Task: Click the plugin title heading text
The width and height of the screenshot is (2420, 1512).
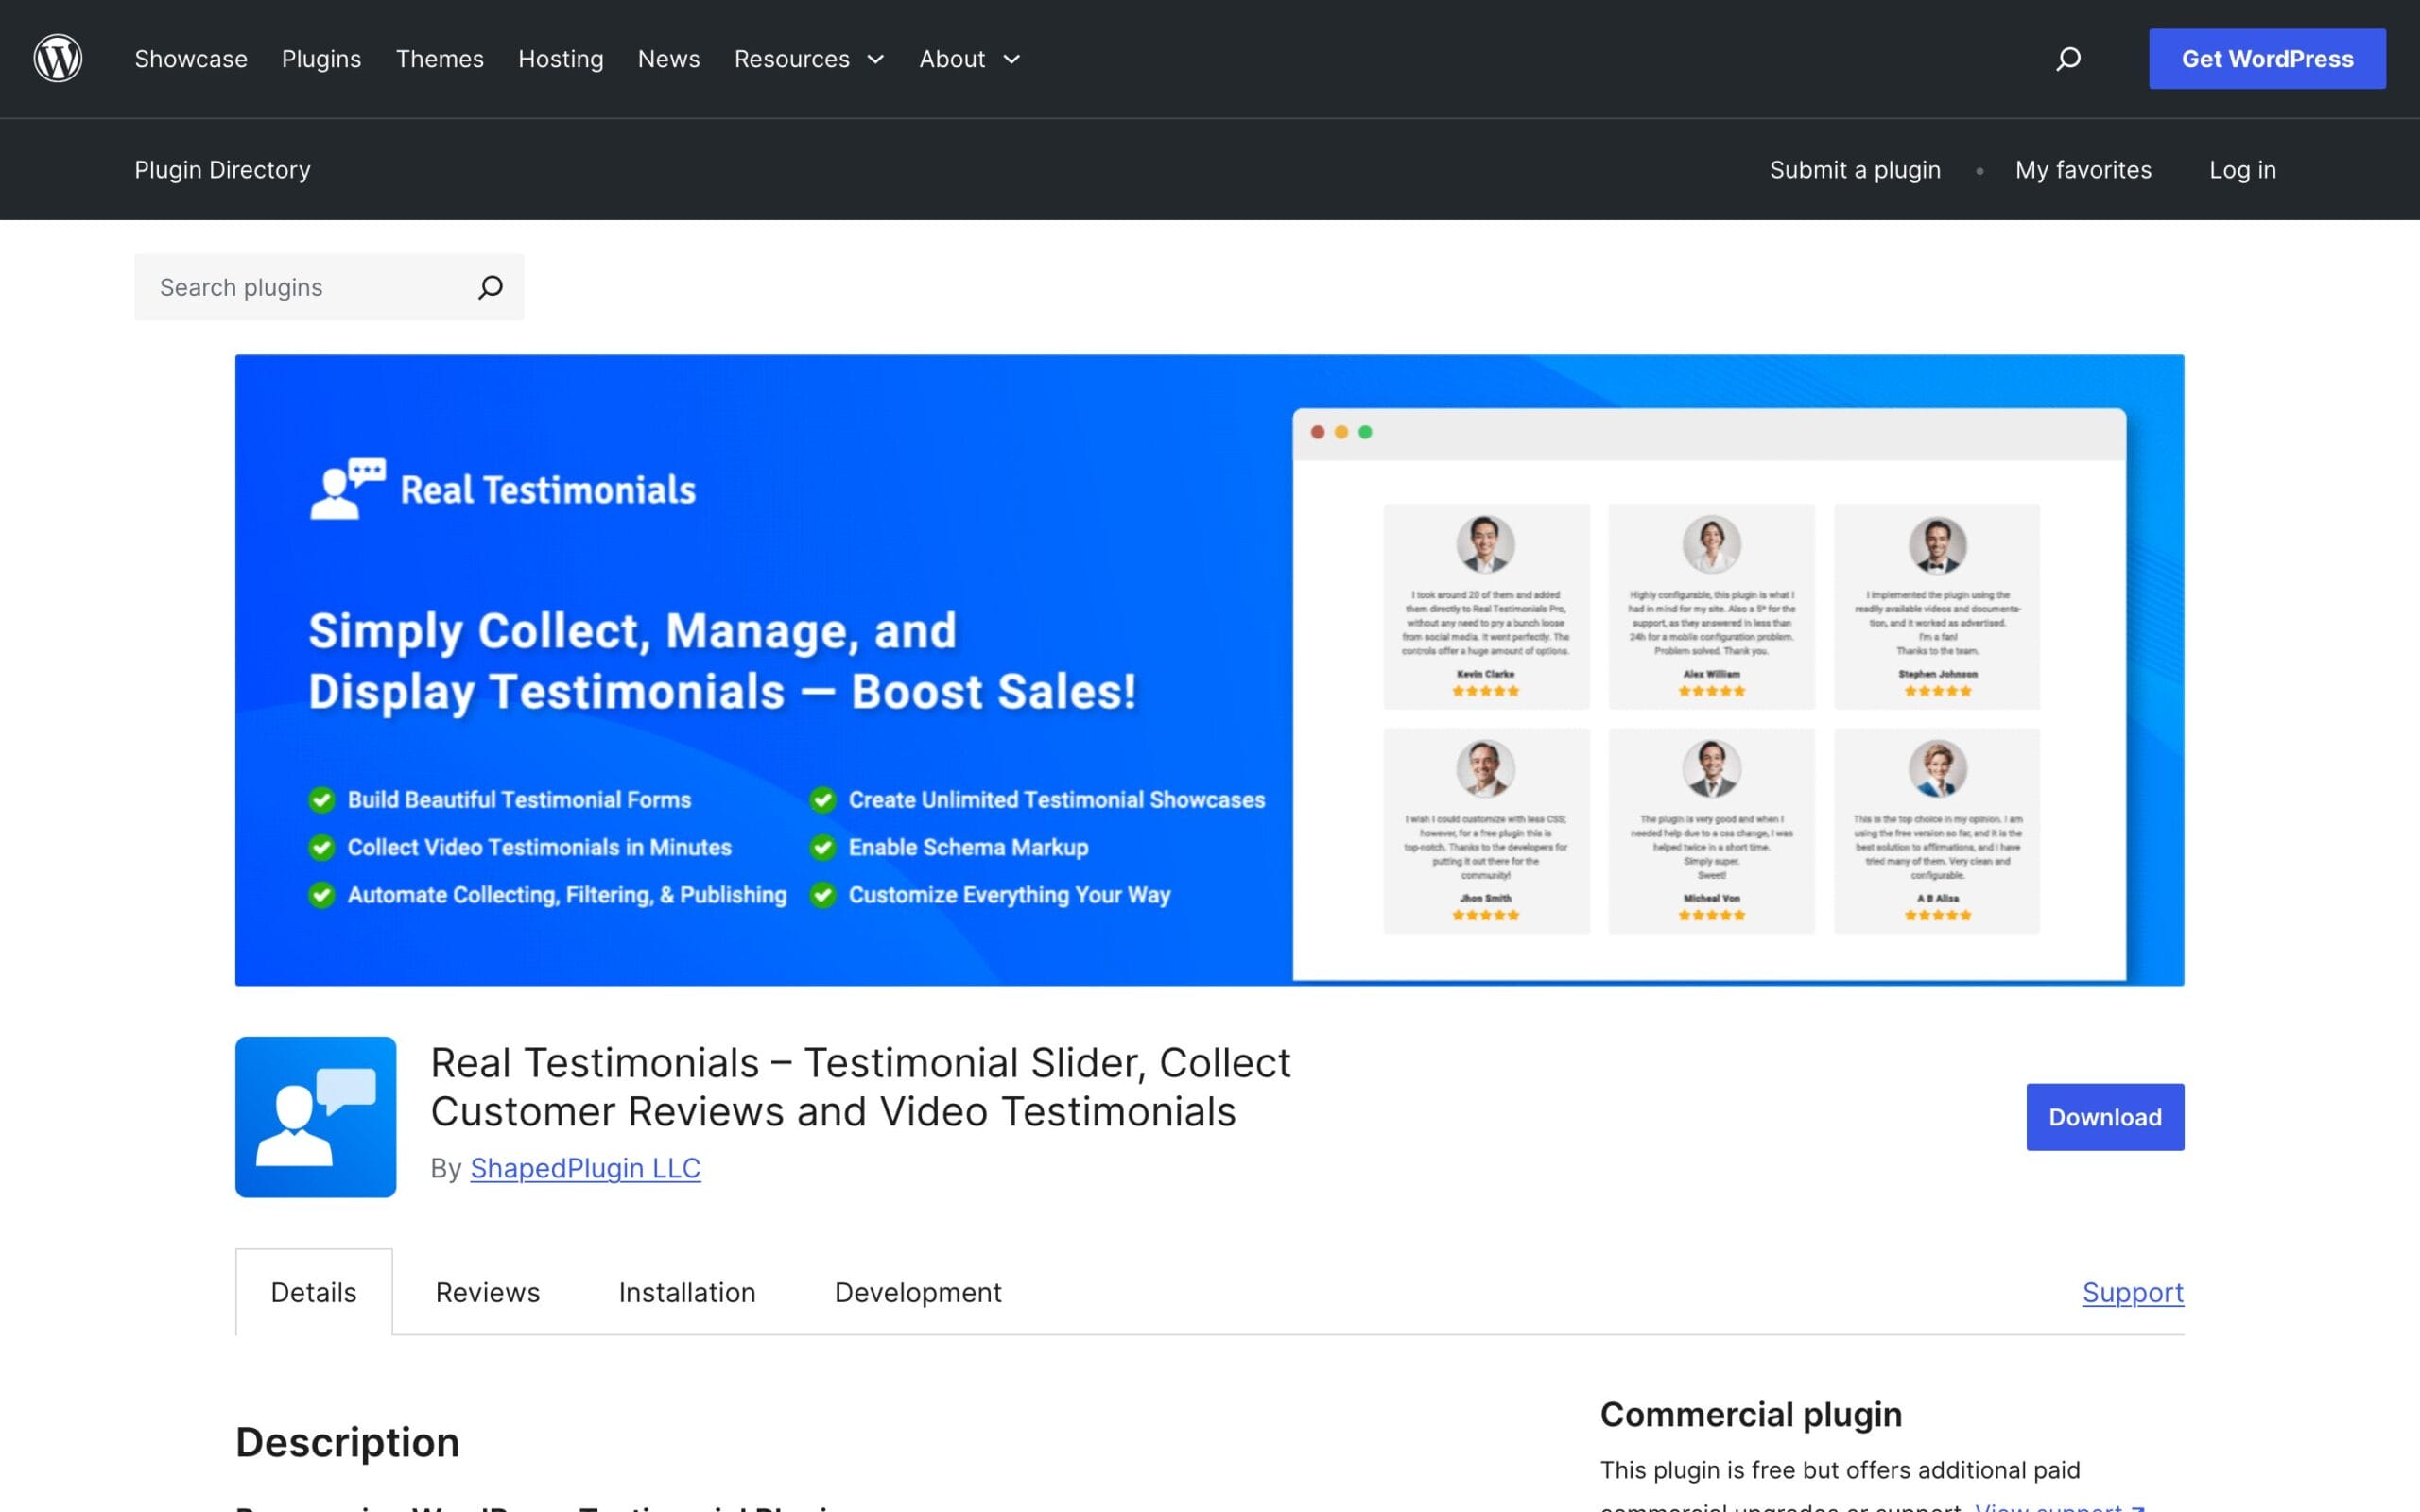Action: (x=860, y=1087)
